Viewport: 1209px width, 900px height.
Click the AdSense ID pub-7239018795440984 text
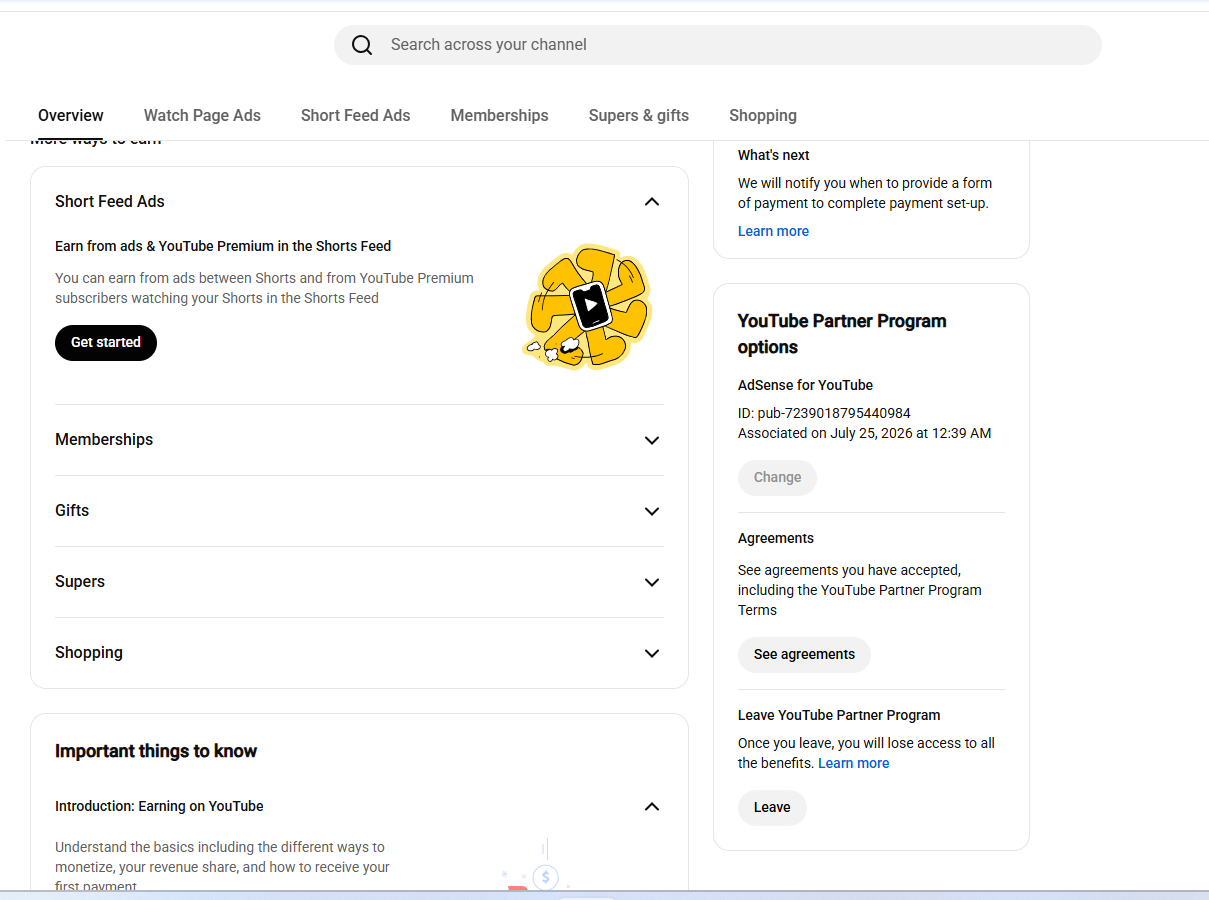(824, 413)
